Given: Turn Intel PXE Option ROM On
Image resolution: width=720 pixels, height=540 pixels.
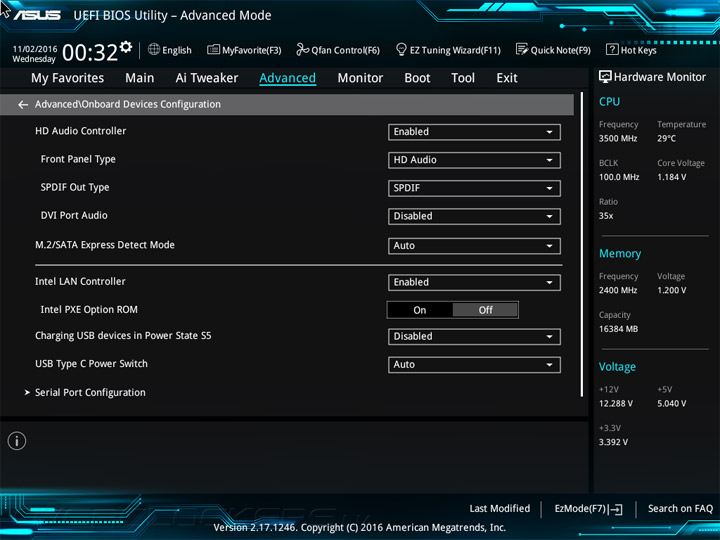Looking at the screenshot, I should (x=420, y=310).
